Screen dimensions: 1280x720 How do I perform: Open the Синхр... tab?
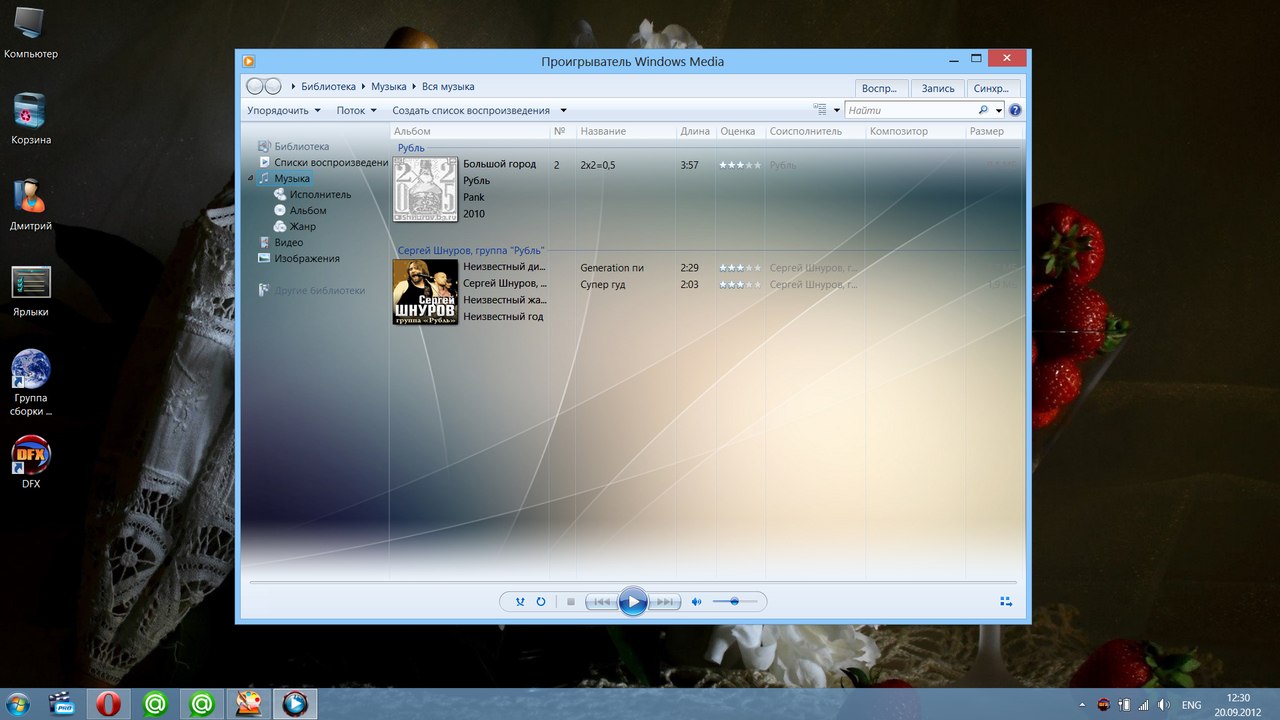pos(991,88)
